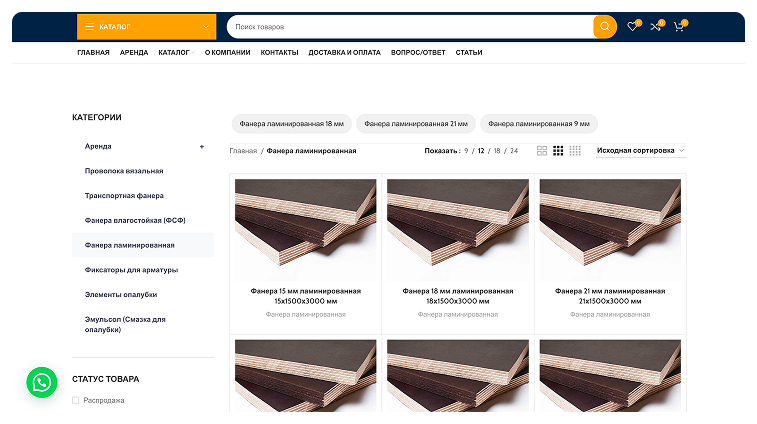Open Элементы опалубки category
Viewport: 757px width, 424px height.
121,295
